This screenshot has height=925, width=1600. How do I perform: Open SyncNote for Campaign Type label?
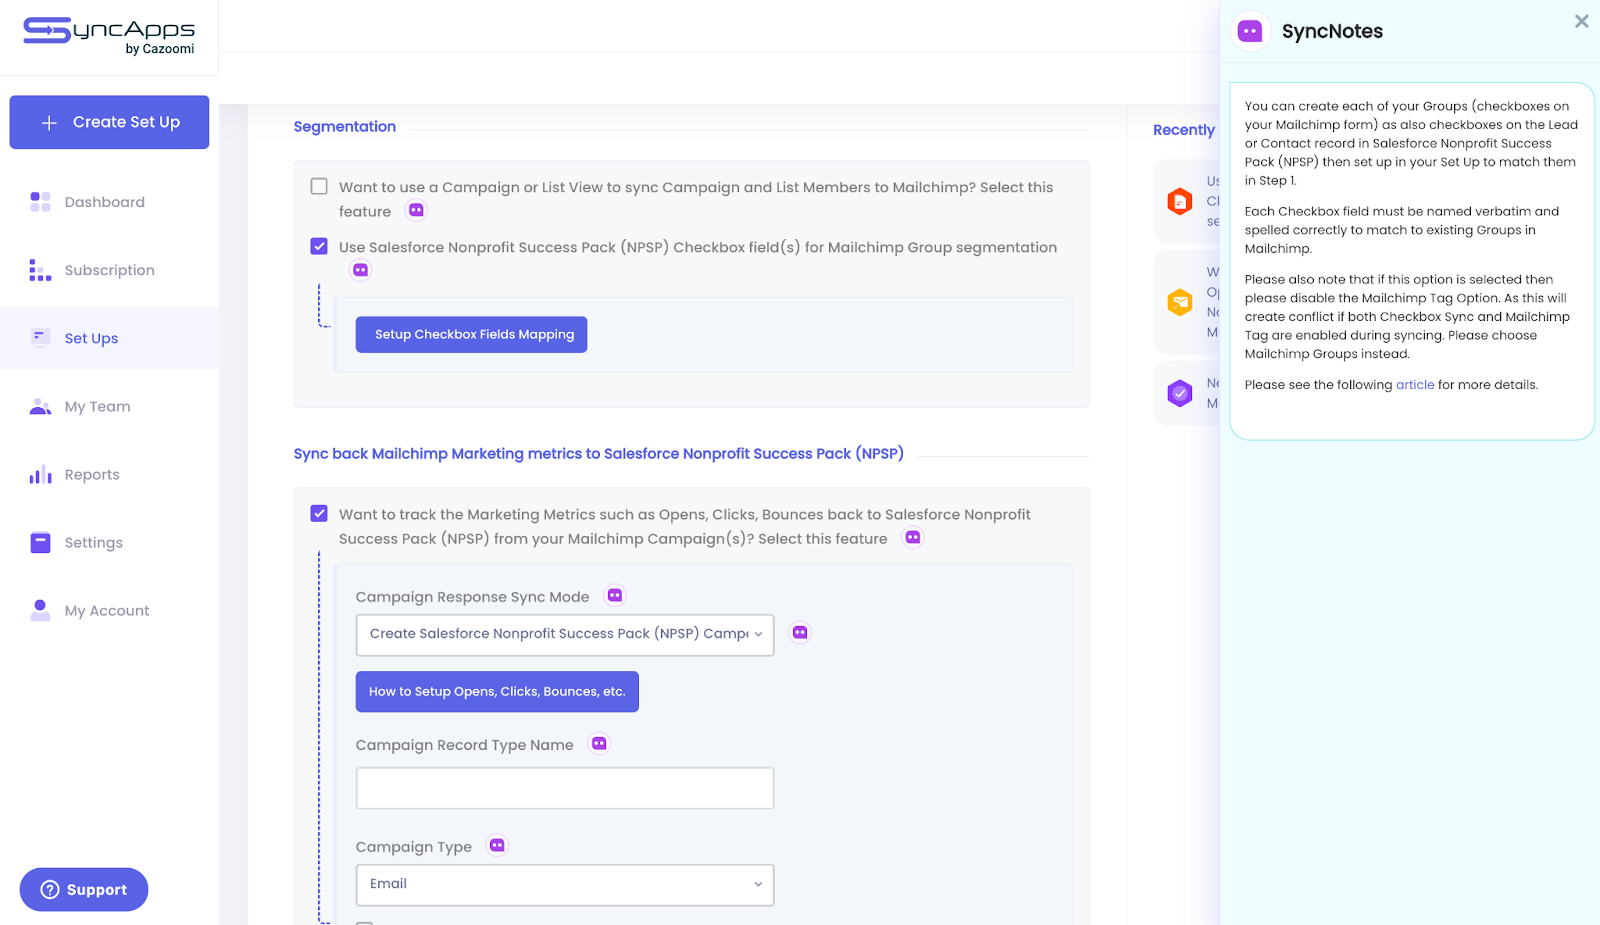click(x=497, y=845)
